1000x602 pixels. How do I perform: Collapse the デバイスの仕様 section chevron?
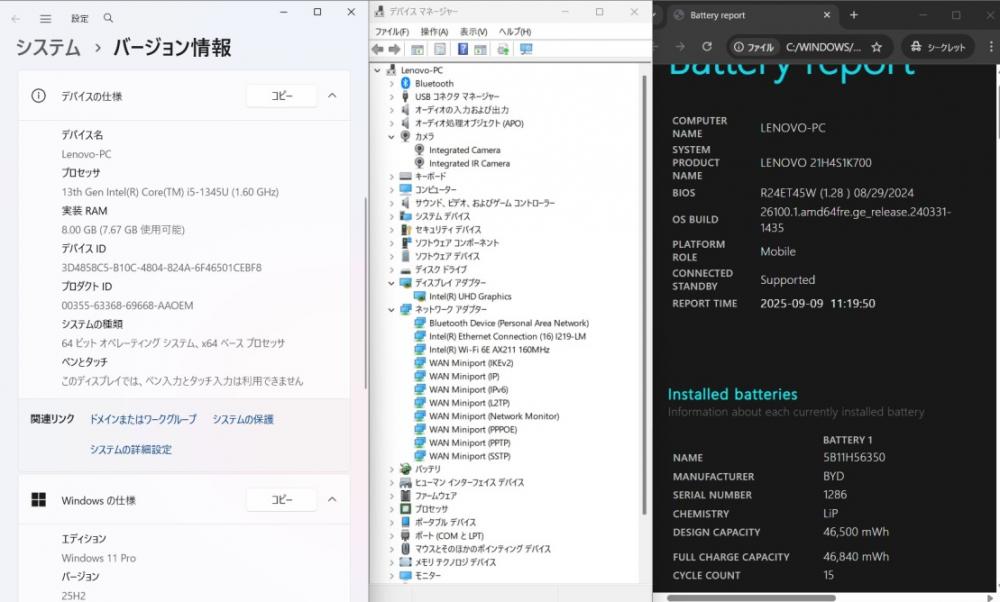(x=332, y=96)
